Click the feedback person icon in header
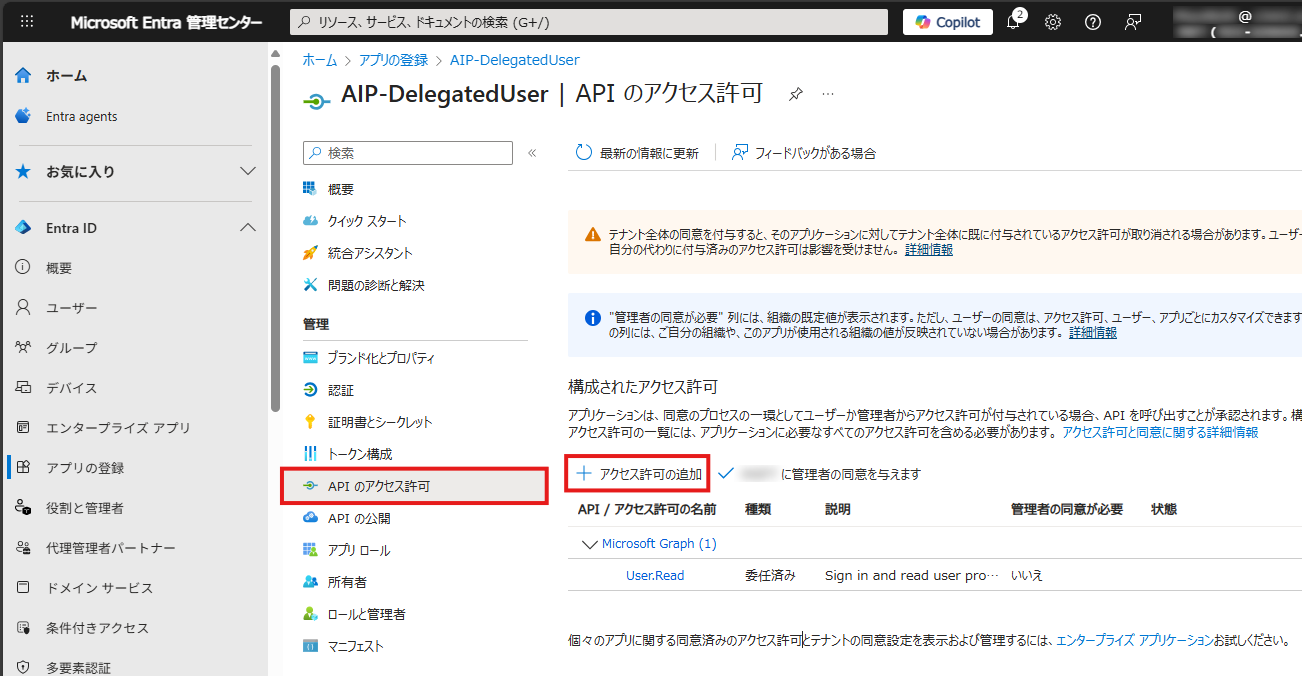Screen dimensions: 1302x676 click(1133, 22)
